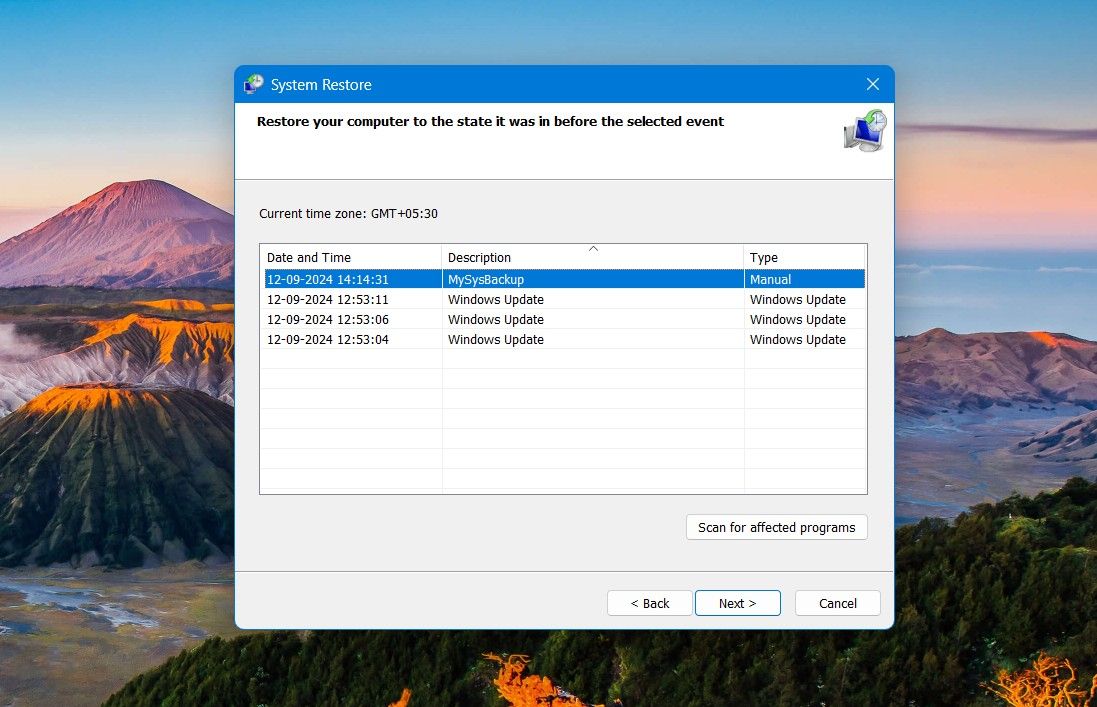1097x707 pixels.
Task: Click the Type cell of the 12:53:04 row
Action: (x=797, y=340)
